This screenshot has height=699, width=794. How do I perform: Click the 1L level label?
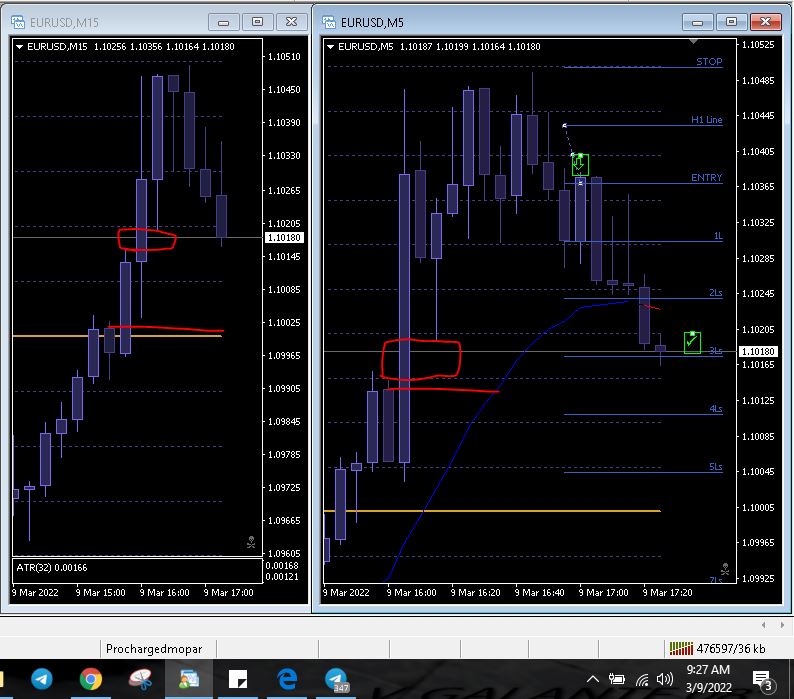(x=718, y=236)
